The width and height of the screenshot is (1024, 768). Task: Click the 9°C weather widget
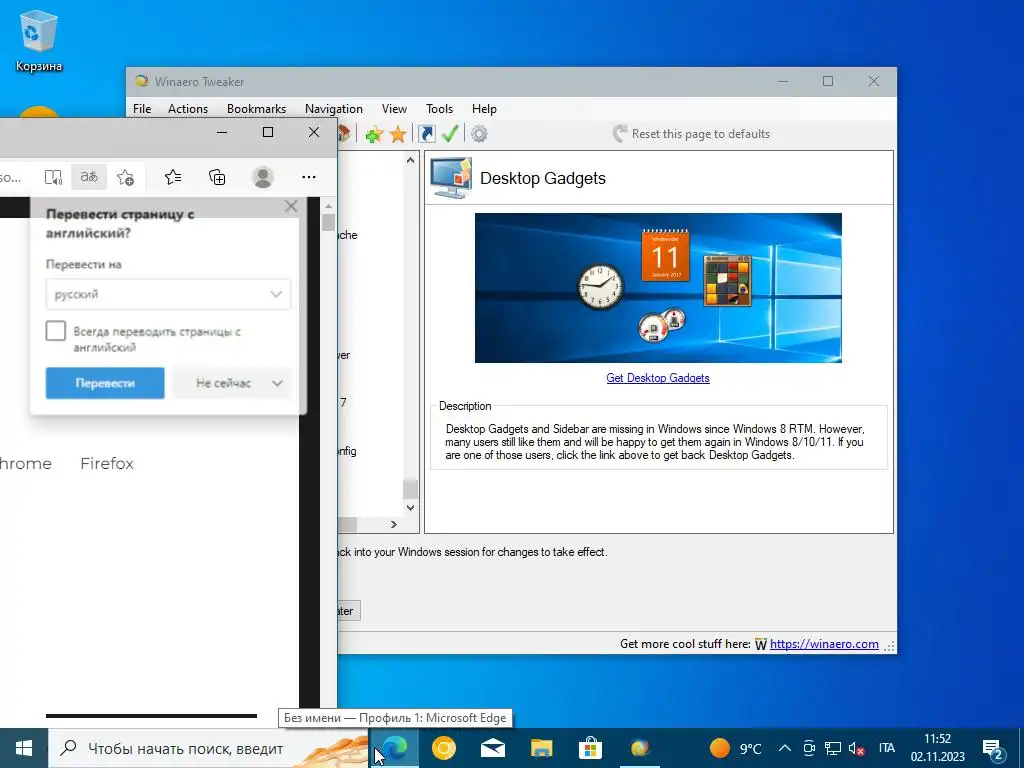tap(735, 748)
